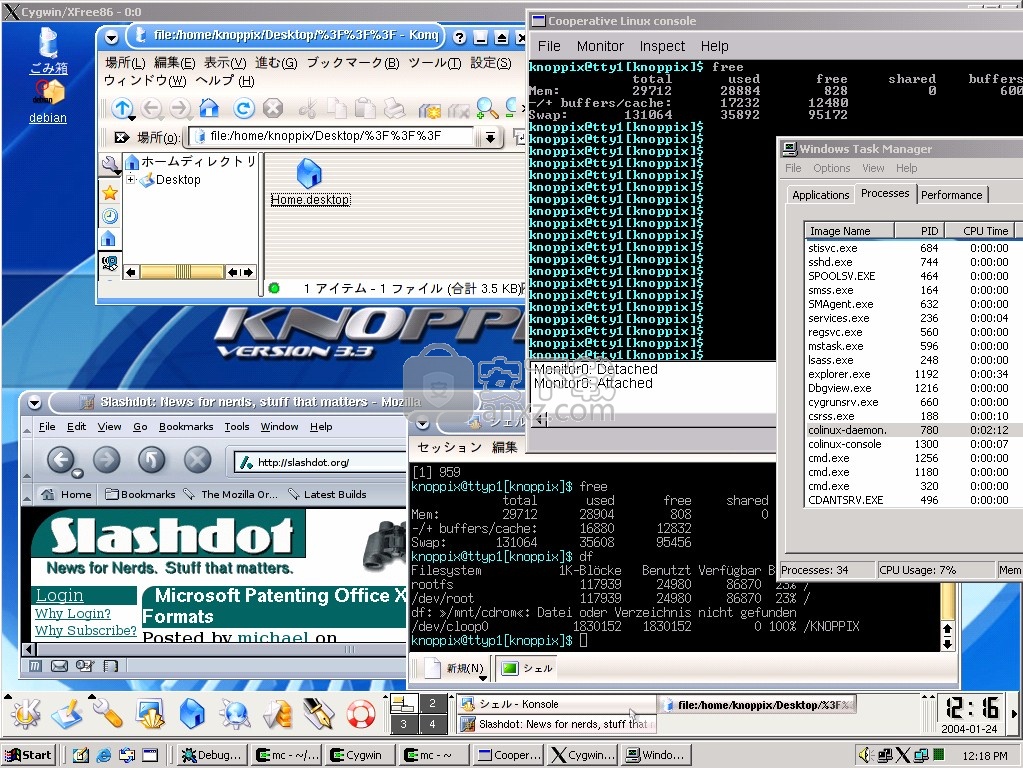This screenshot has height=770, width=1023.
Task: Open Mozilla window menu arrow button
Action: (x=35, y=403)
